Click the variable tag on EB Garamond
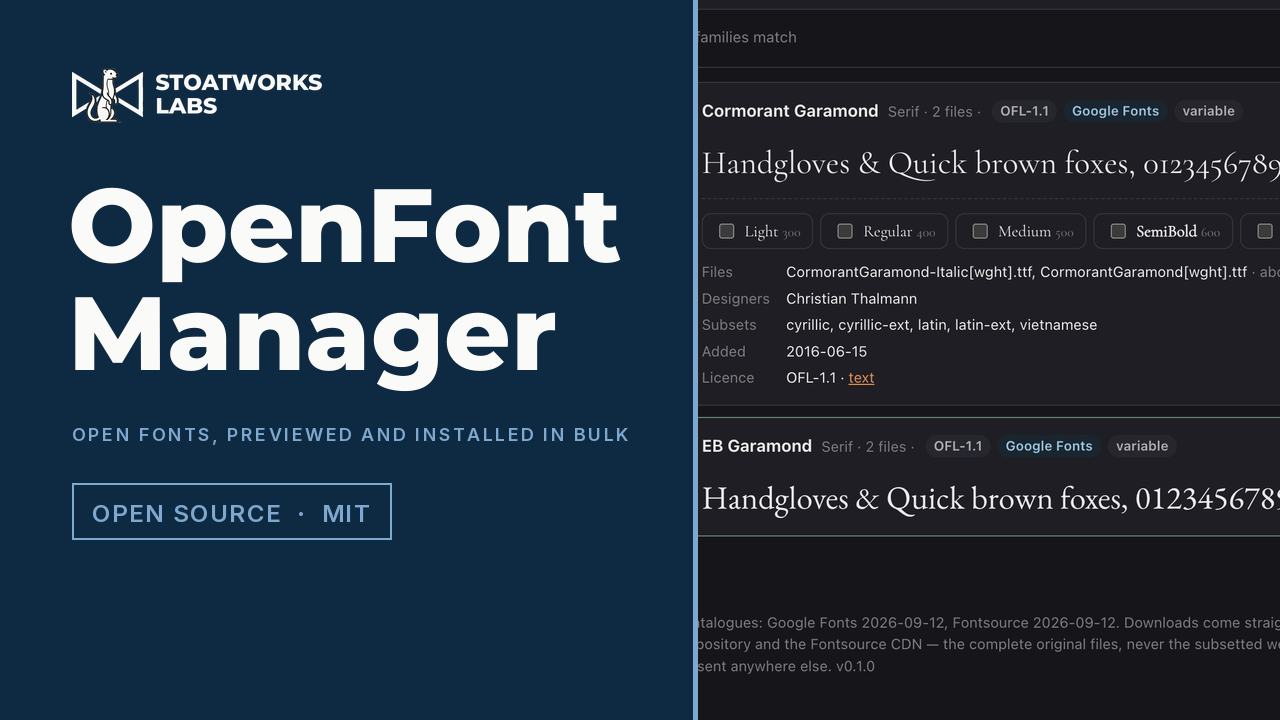This screenshot has width=1280, height=720. click(x=1142, y=446)
